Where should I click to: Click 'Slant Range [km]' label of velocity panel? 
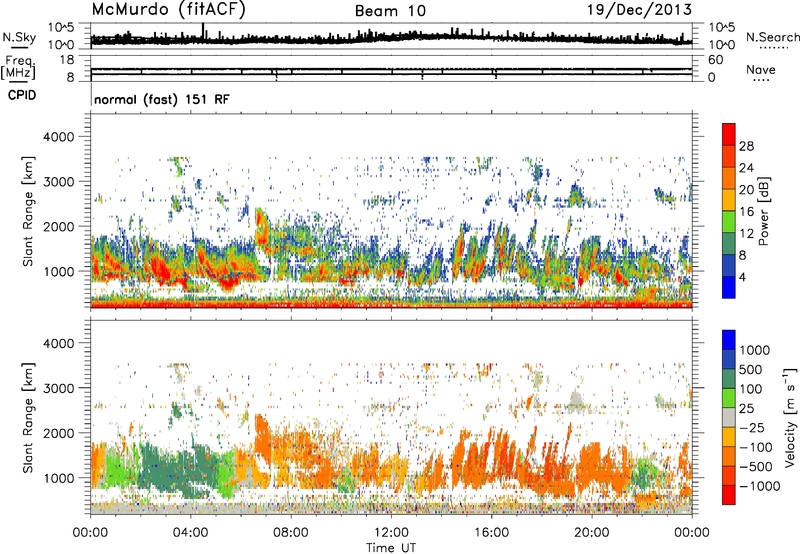pyautogui.click(x=29, y=418)
